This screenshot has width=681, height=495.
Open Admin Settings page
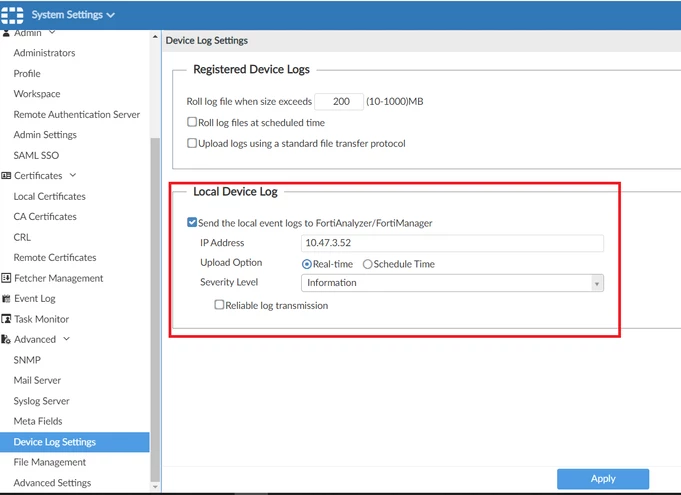(x=45, y=135)
